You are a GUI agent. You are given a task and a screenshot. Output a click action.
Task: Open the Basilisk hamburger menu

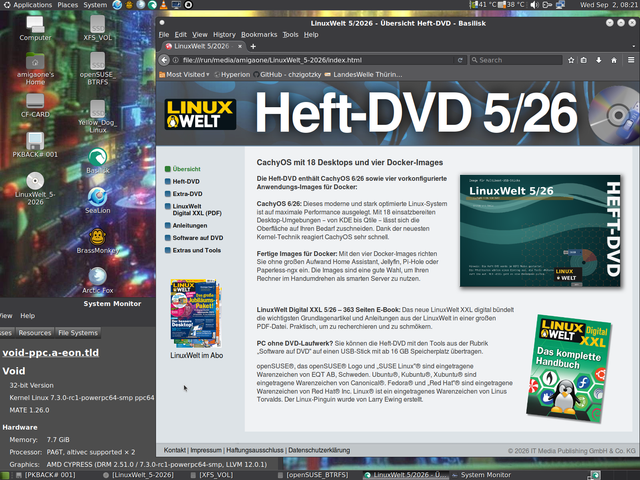[x=631, y=60]
